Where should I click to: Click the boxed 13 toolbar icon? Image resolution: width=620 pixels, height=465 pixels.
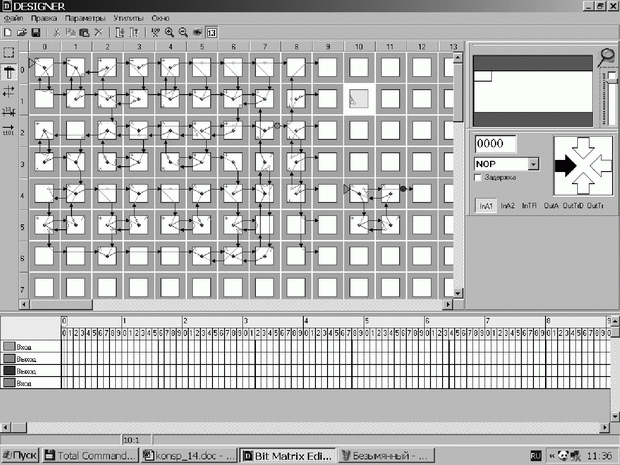[211, 32]
